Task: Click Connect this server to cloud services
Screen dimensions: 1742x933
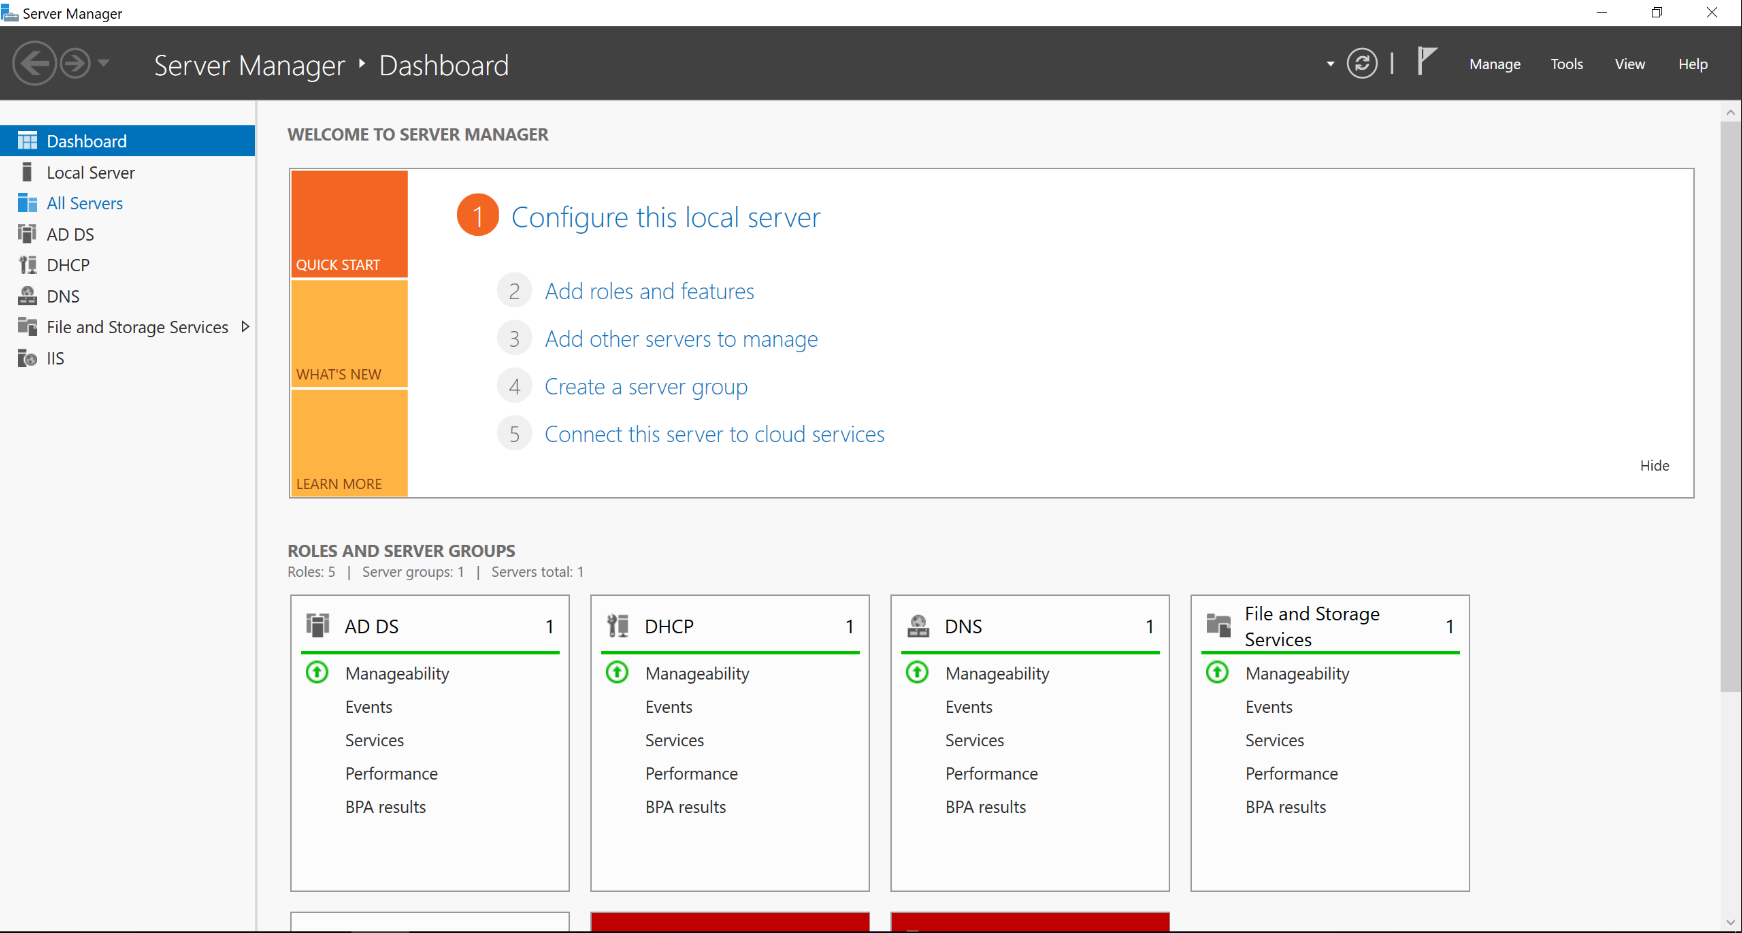Action: tap(715, 434)
